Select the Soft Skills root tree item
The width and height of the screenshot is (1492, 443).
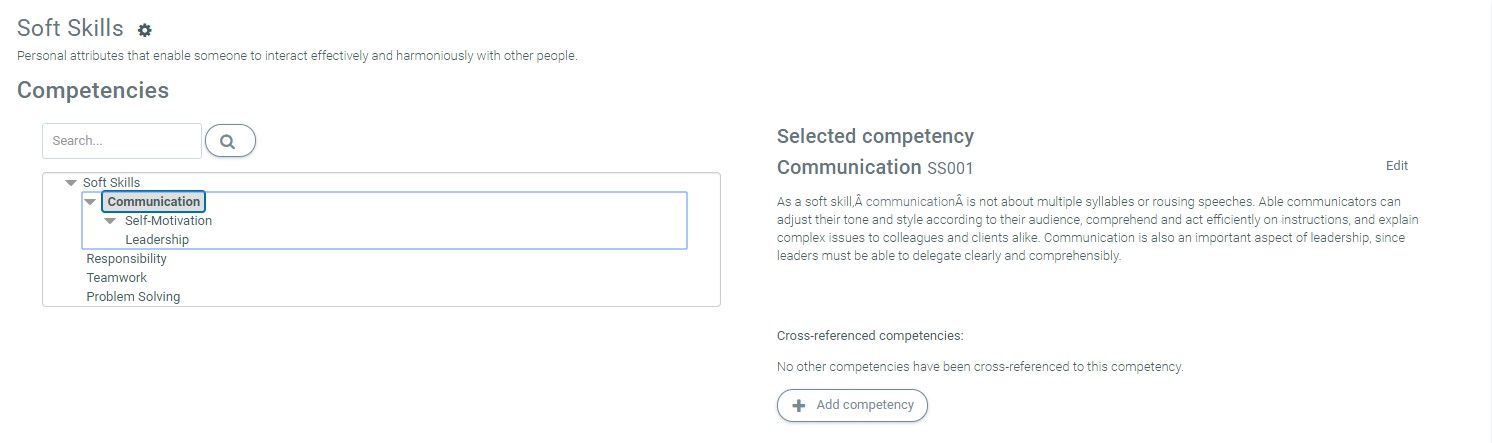(x=111, y=183)
